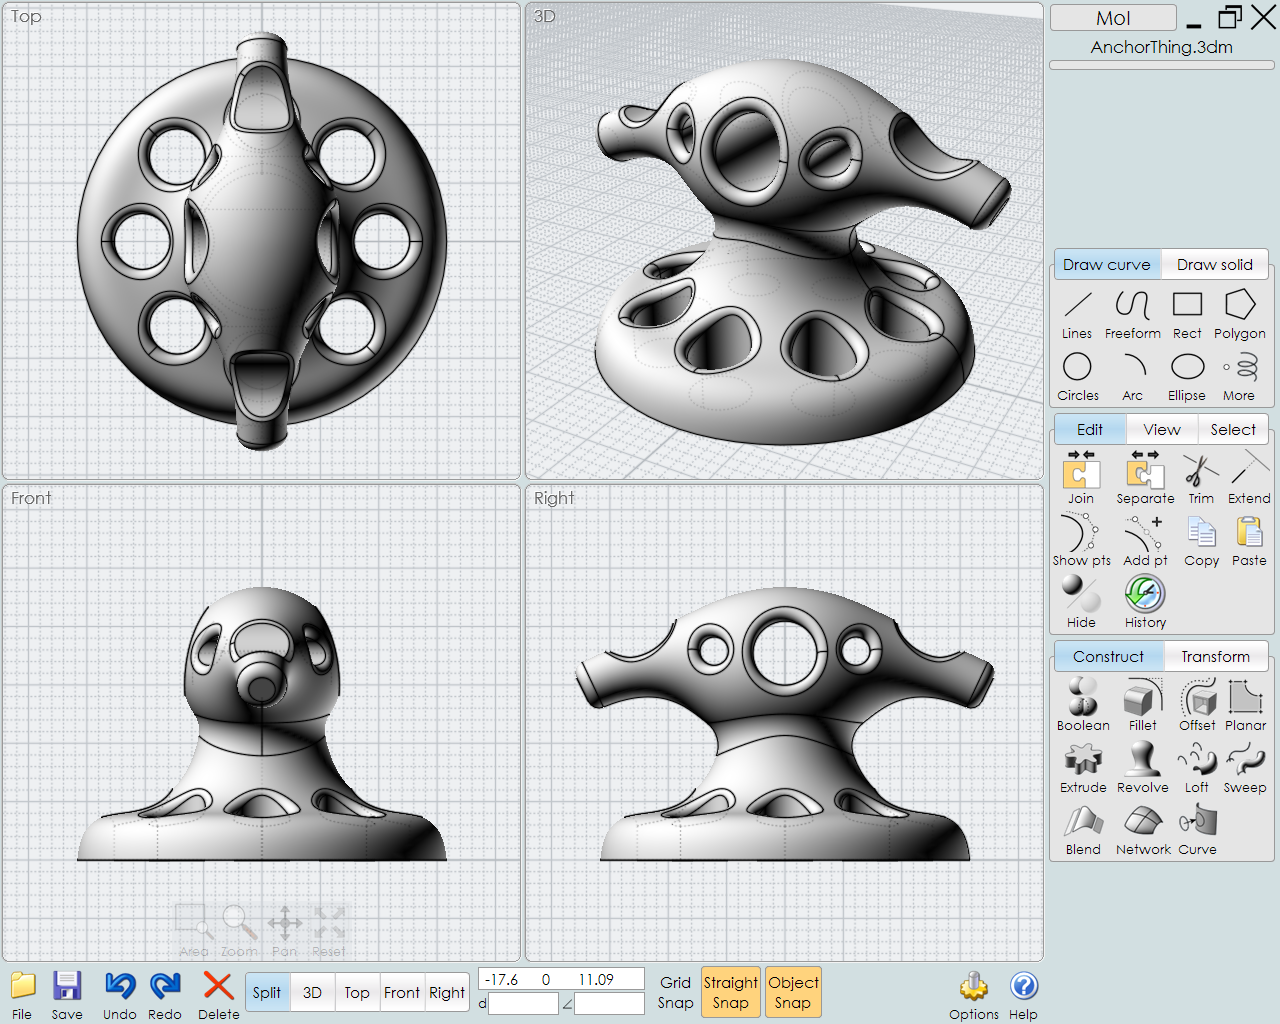Select the Freeform curve tool

pyautogui.click(x=1132, y=314)
